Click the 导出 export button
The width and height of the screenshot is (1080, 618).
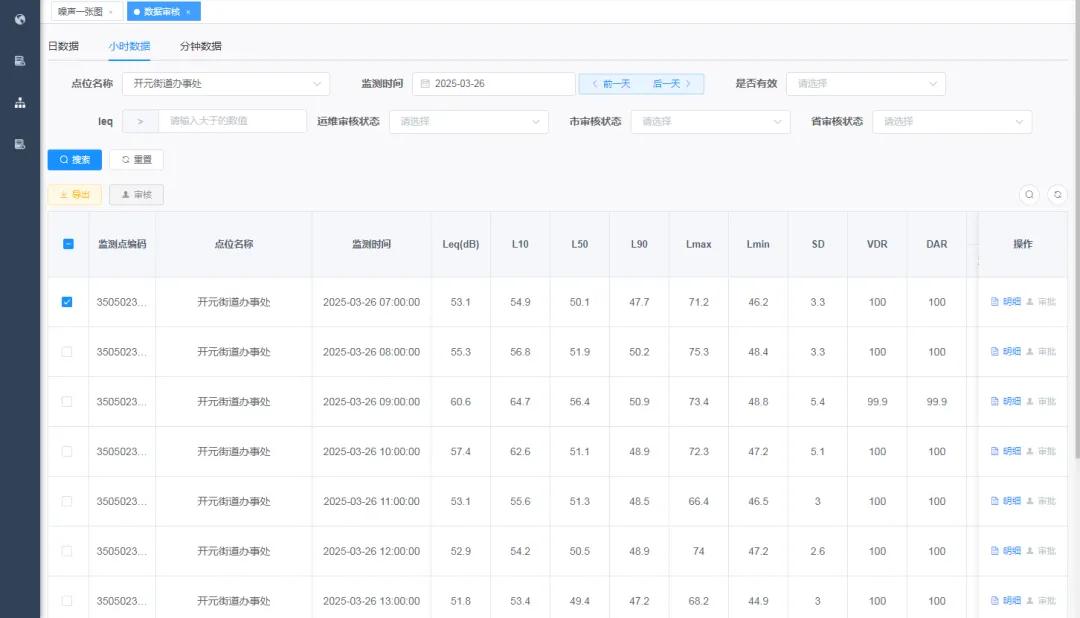pyautogui.click(x=74, y=194)
